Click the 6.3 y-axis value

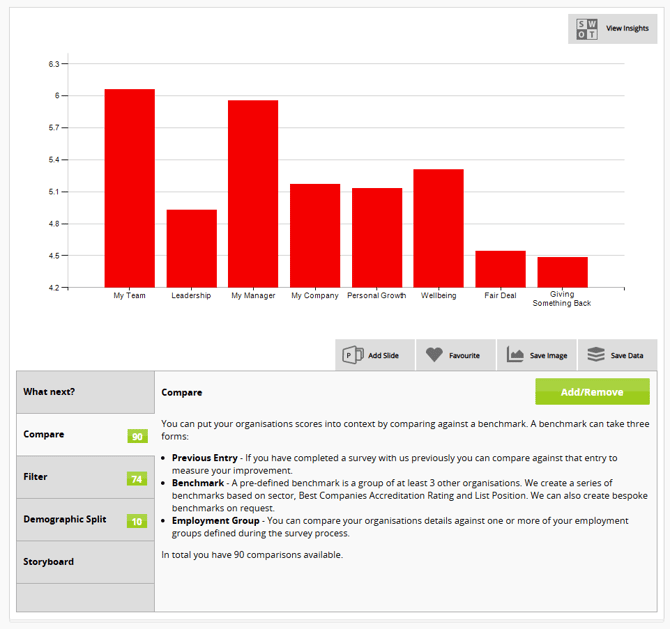coord(54,64)
